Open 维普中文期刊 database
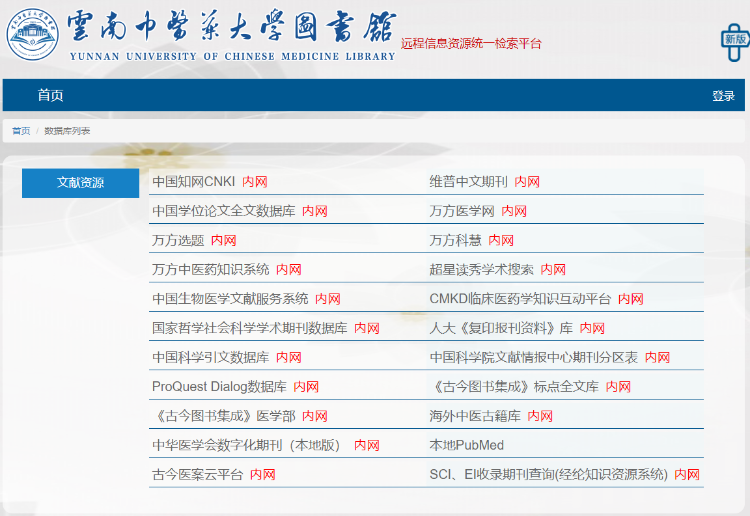Viewport: 750px width, 516px height. pos(468,182)
